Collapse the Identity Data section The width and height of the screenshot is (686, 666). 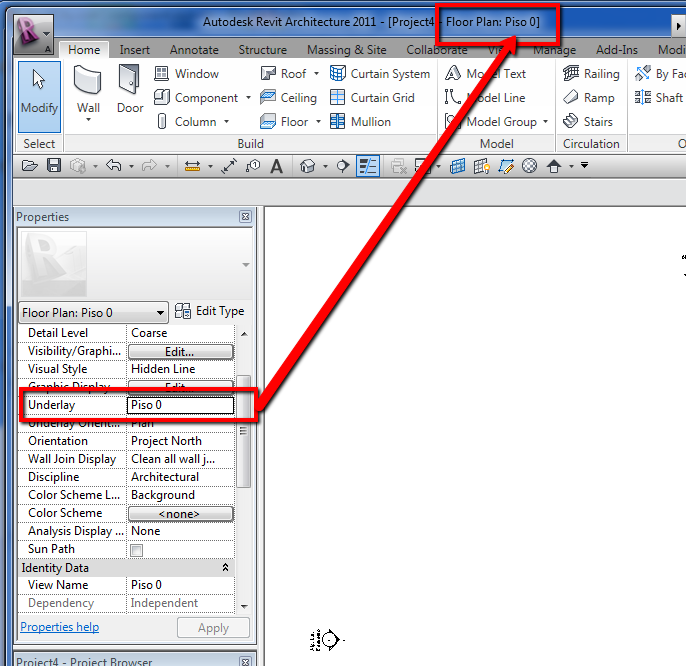(225, 568)
